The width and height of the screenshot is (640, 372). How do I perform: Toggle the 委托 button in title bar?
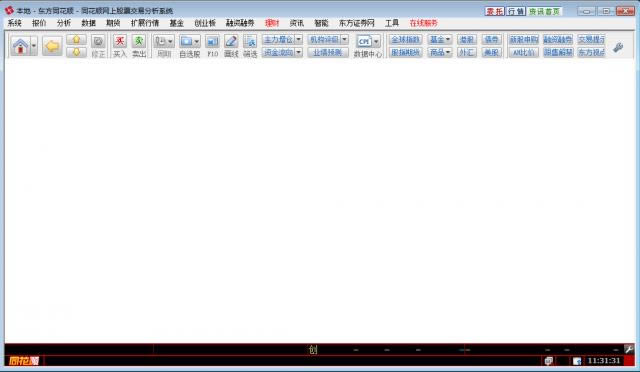click(495, 11)
